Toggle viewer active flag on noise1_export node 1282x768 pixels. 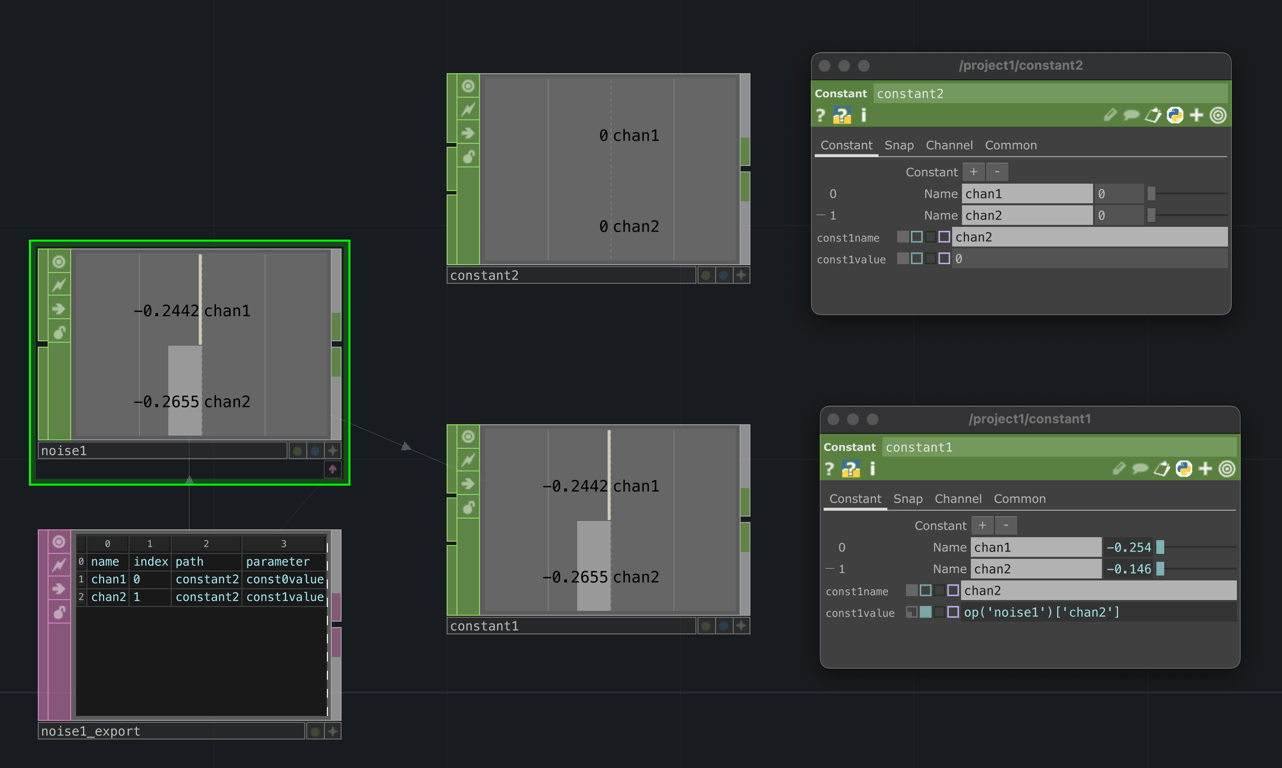(59, 542)
